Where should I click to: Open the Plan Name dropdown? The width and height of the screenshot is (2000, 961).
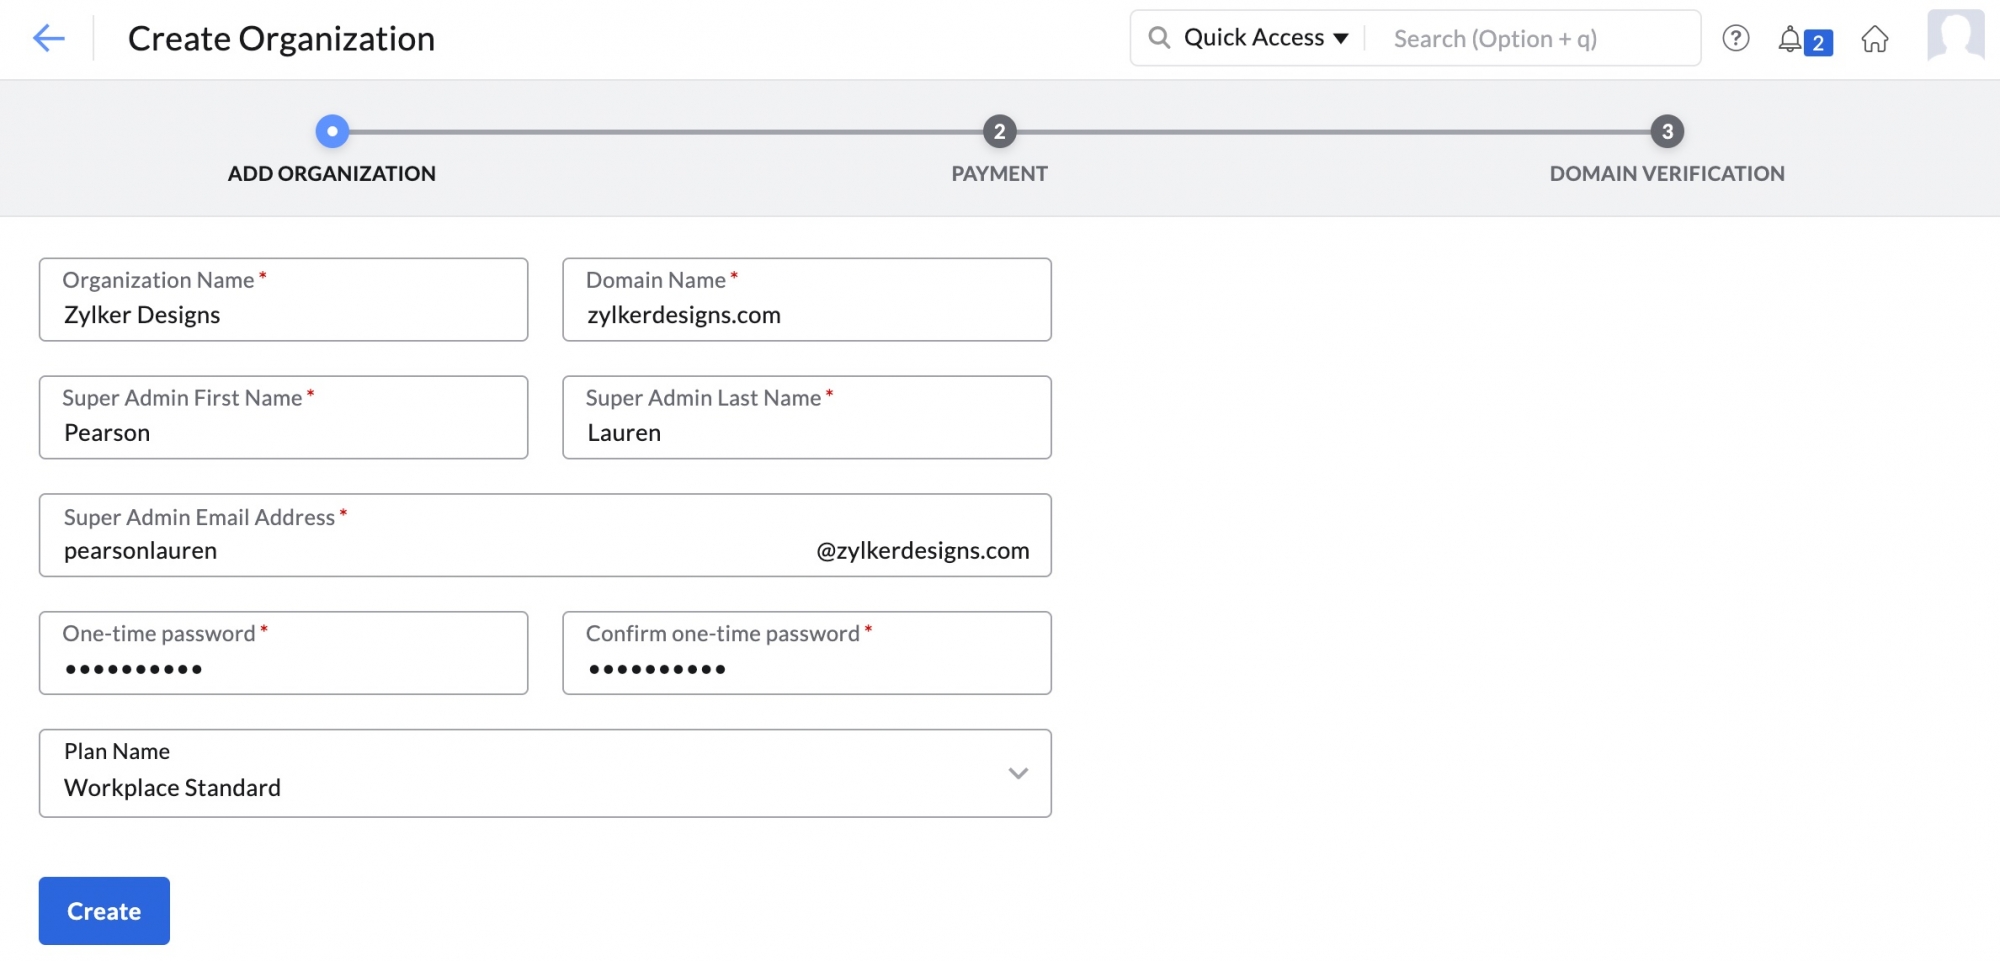(x=545, y=773)
